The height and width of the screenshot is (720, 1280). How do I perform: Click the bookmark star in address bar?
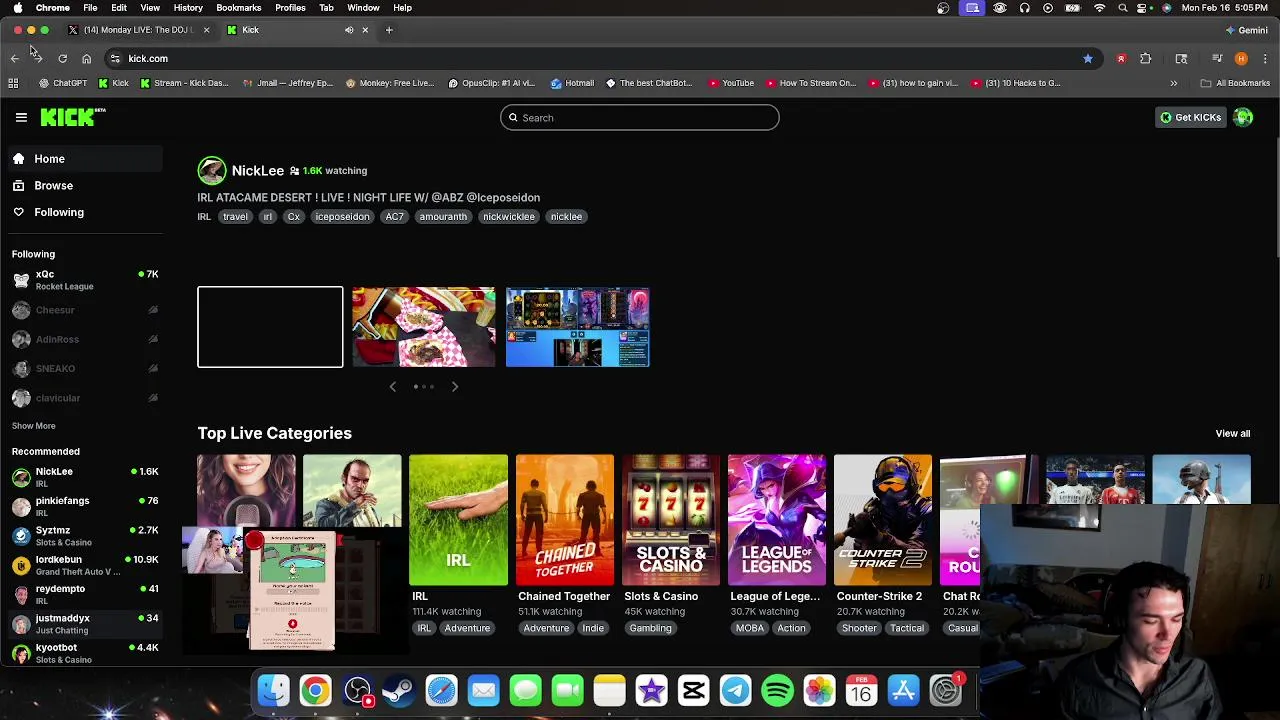1087,59
